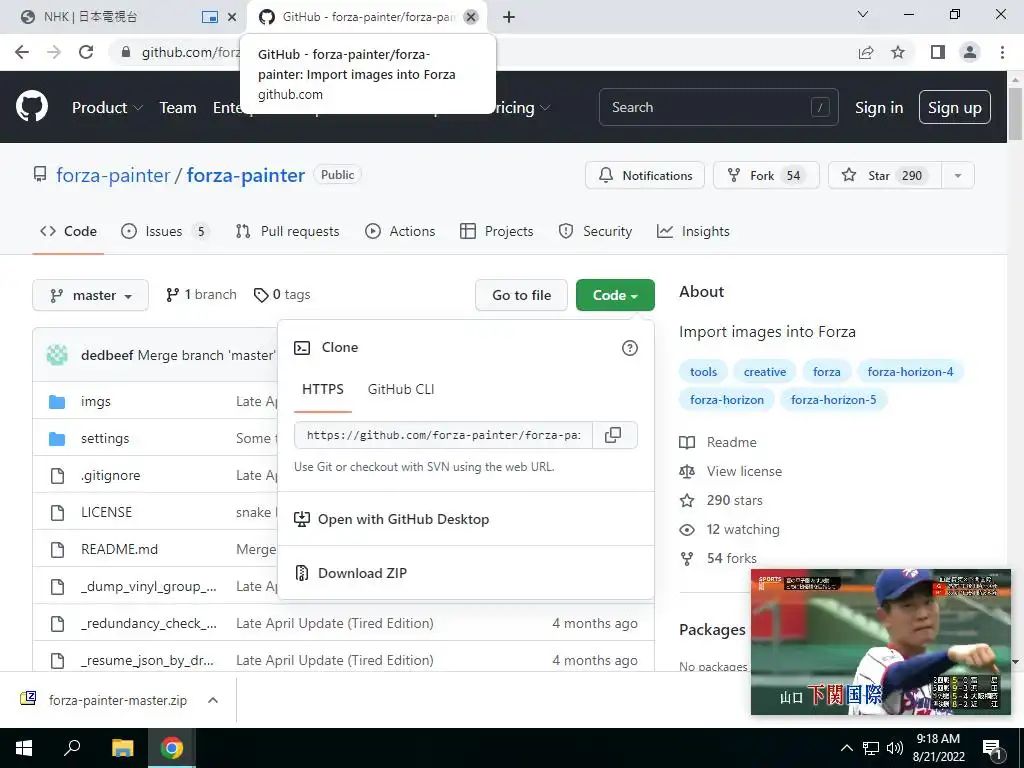The height and width of the screenshot is (768, 1024).
Task: Open clone help question mark icon
Action: [630, 348]
